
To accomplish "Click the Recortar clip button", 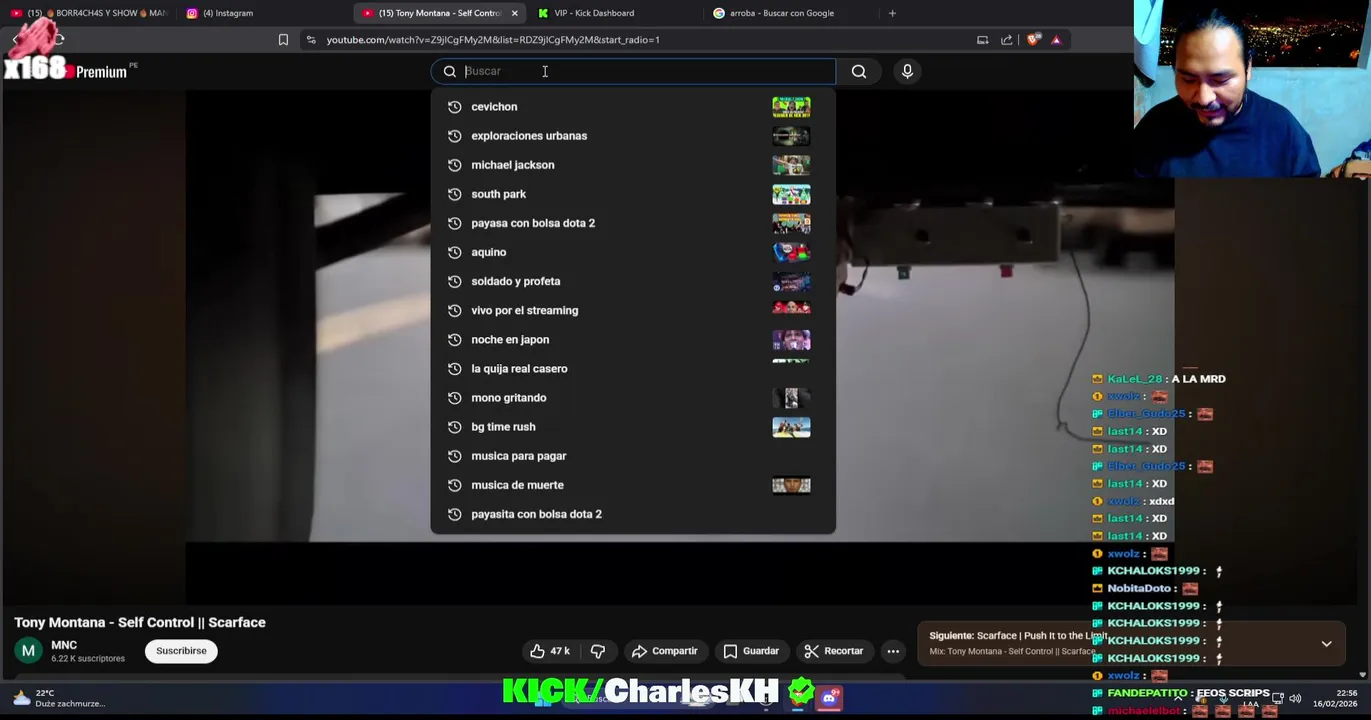I will [x=834, y=651].
